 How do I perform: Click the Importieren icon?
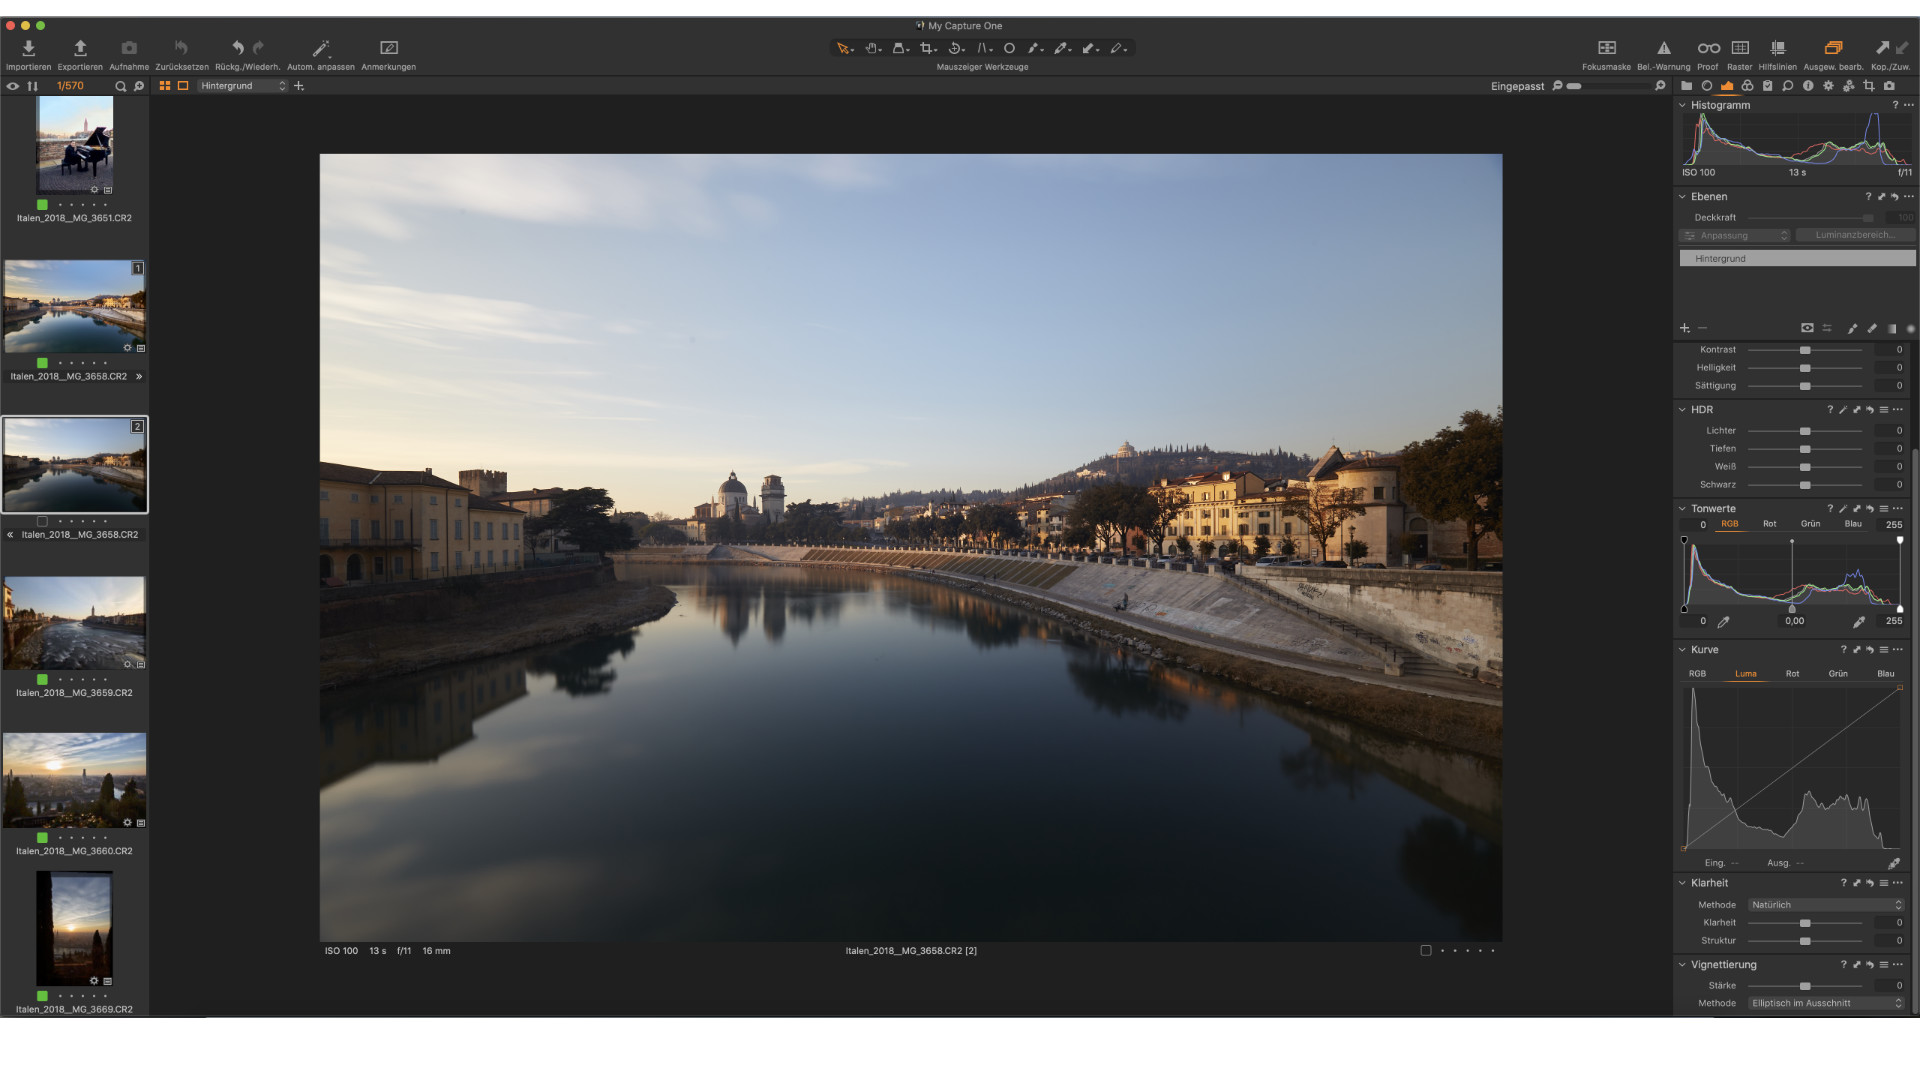pyautogui.click(x=28, y=48)
